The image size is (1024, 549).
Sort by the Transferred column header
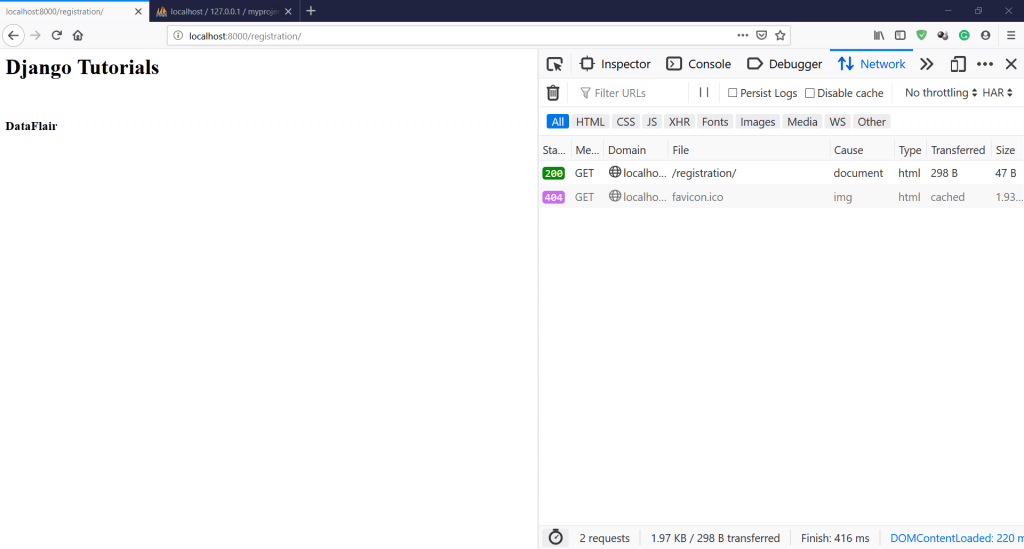point(958,150)
